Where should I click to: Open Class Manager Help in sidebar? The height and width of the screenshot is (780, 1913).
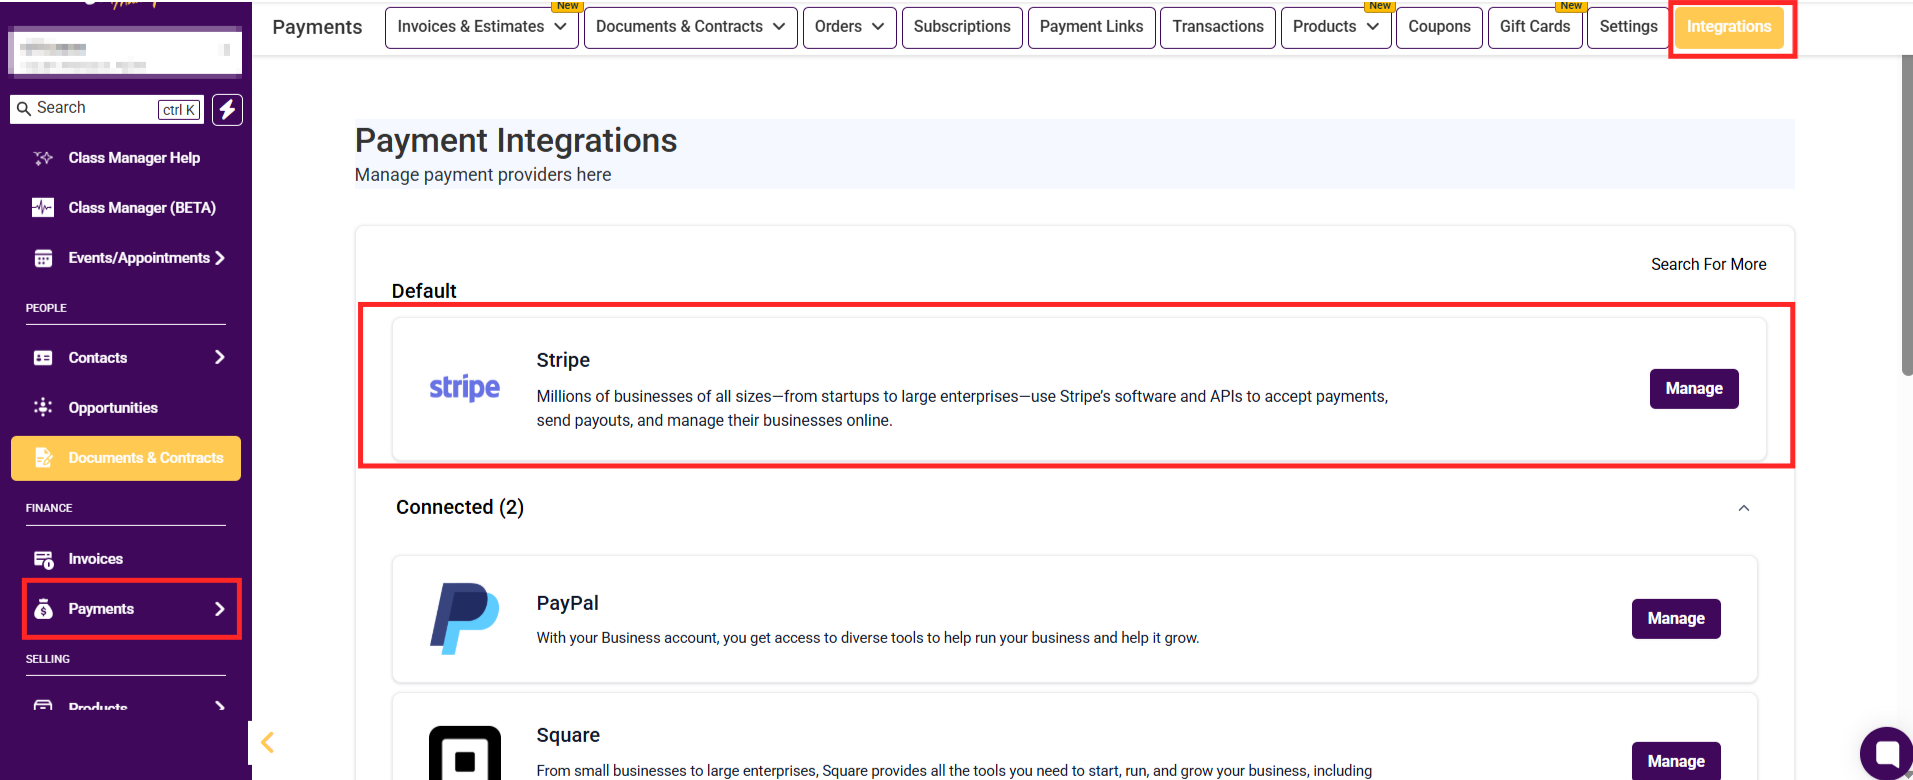click(x=134, y=158)
